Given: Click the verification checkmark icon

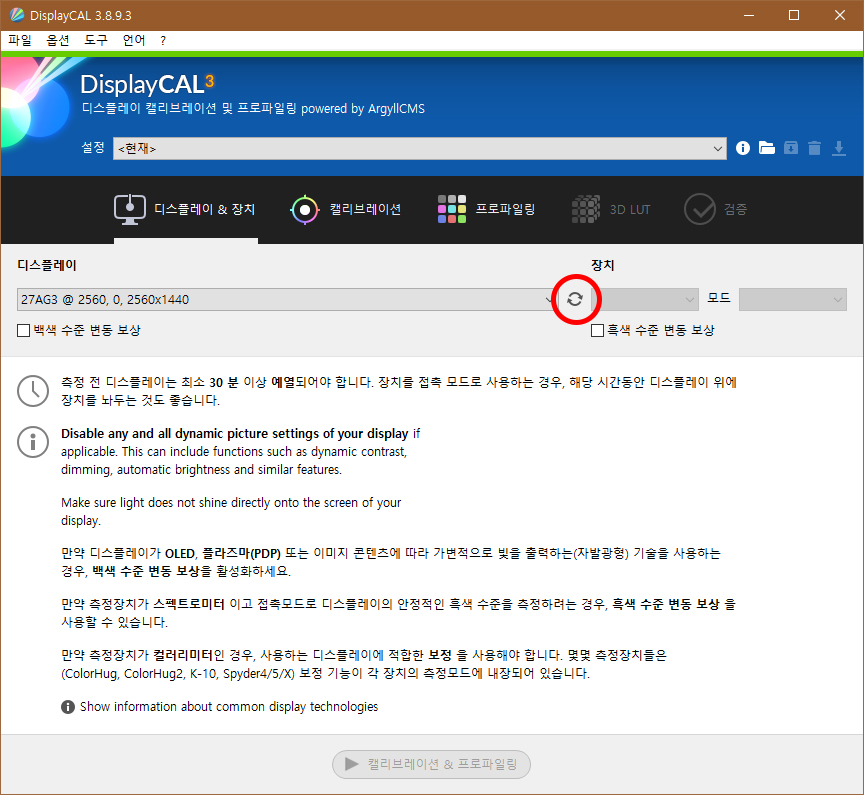Looking at the screenshot, I should 700,209.
